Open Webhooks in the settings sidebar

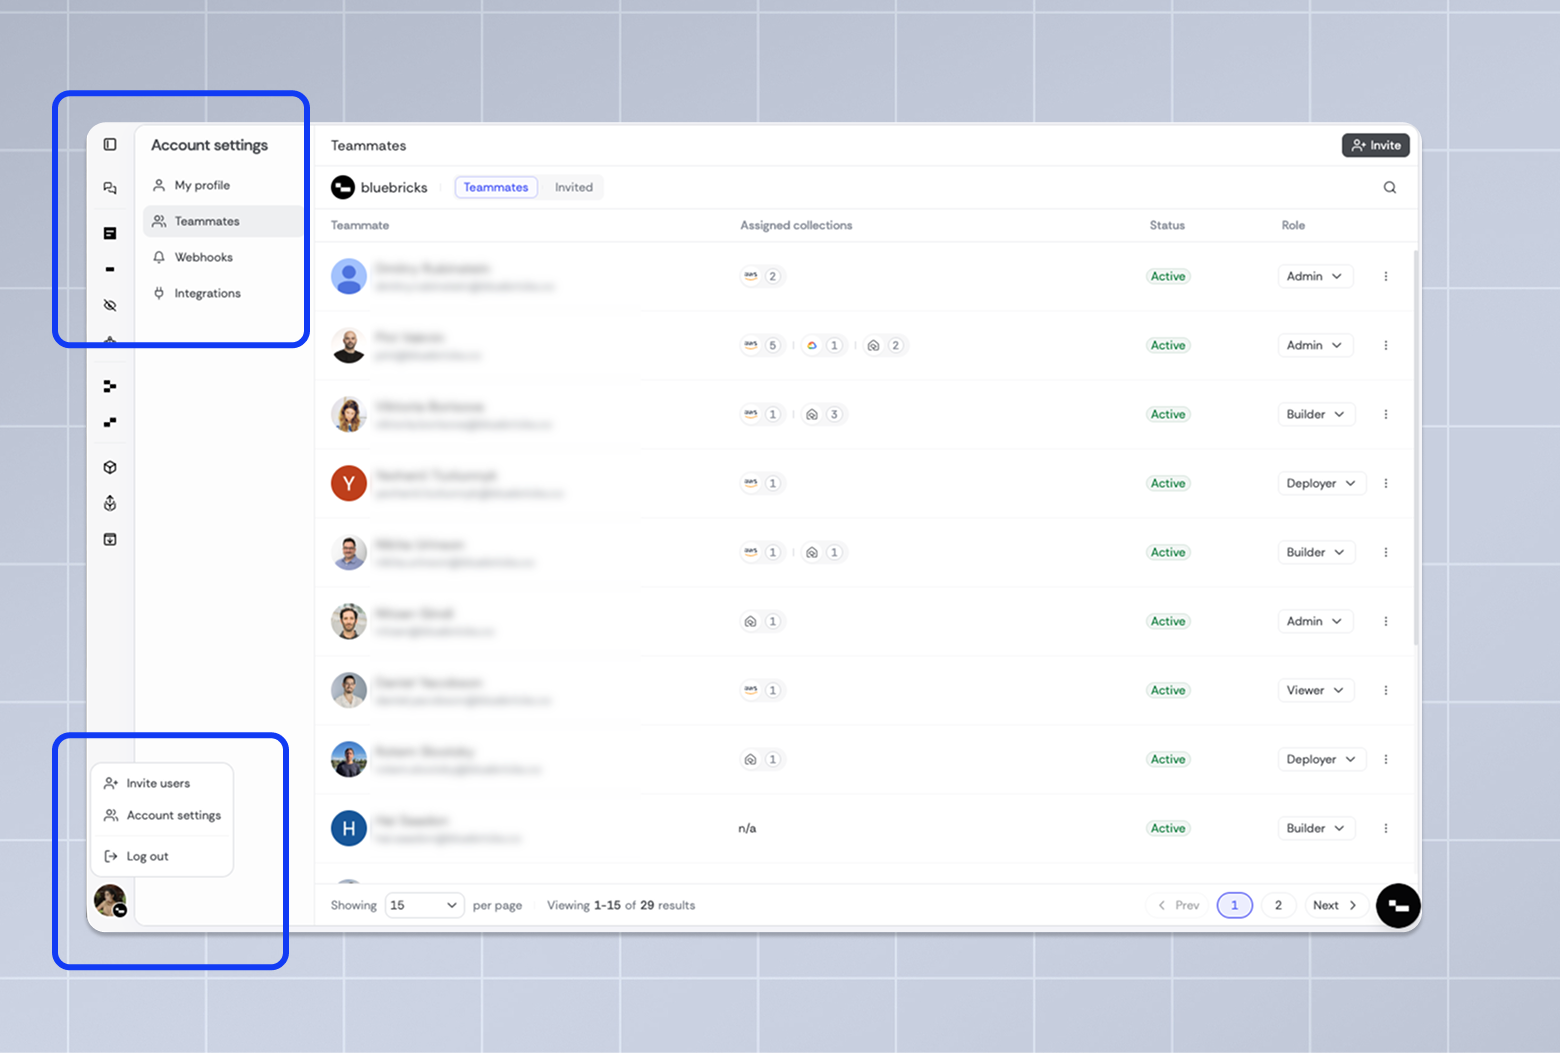tap(222, 257)
